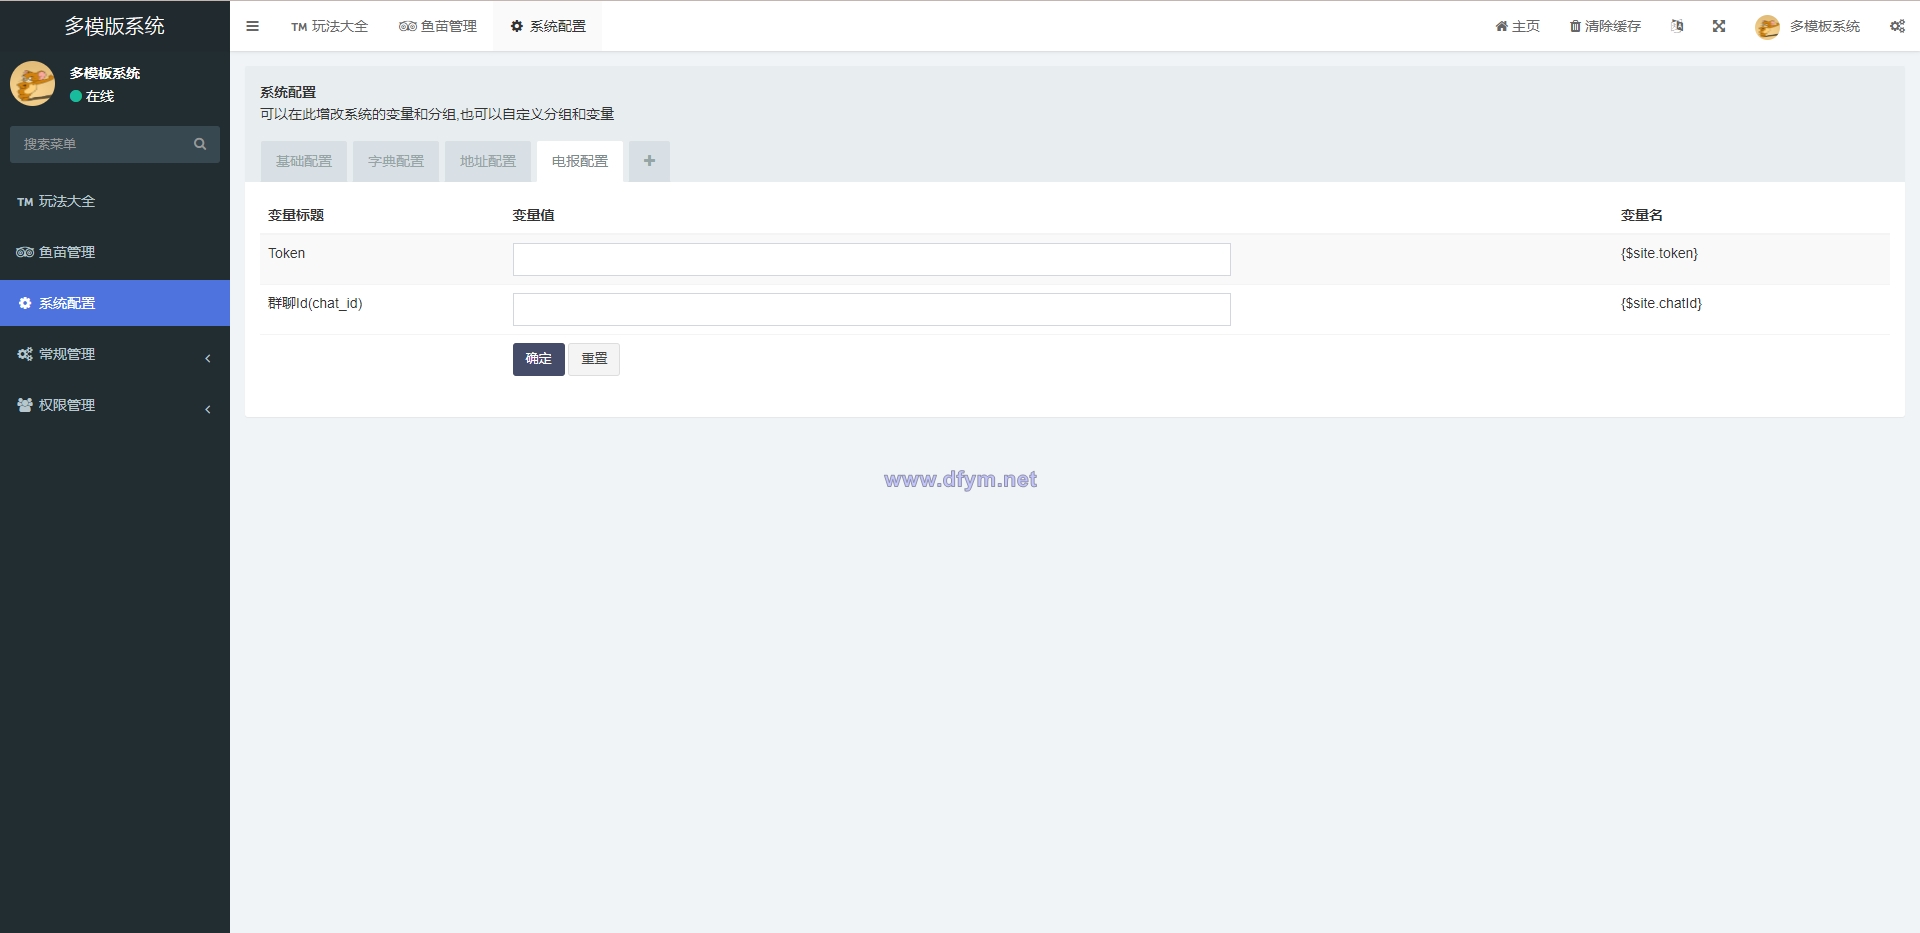This screenshot has width=1920, height=933.
Task: Click the 变量名 column header
Action: pos(1641,215)
